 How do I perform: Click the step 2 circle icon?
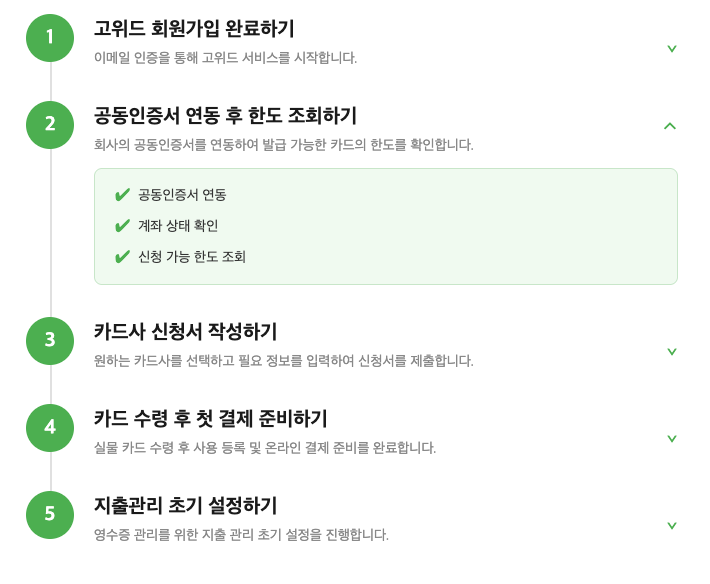[x=50, y=124]
